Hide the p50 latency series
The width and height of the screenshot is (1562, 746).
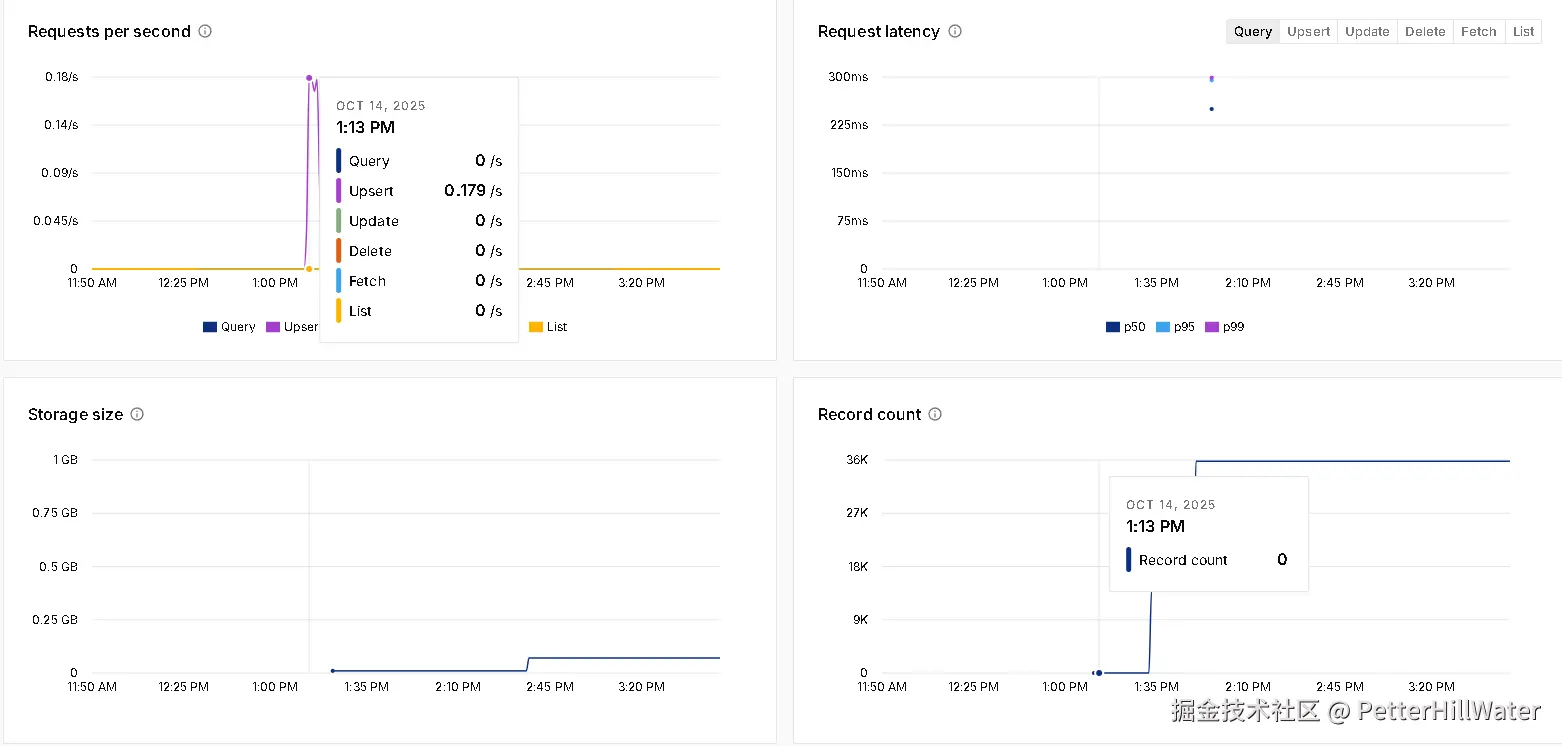pos(1126,327)
